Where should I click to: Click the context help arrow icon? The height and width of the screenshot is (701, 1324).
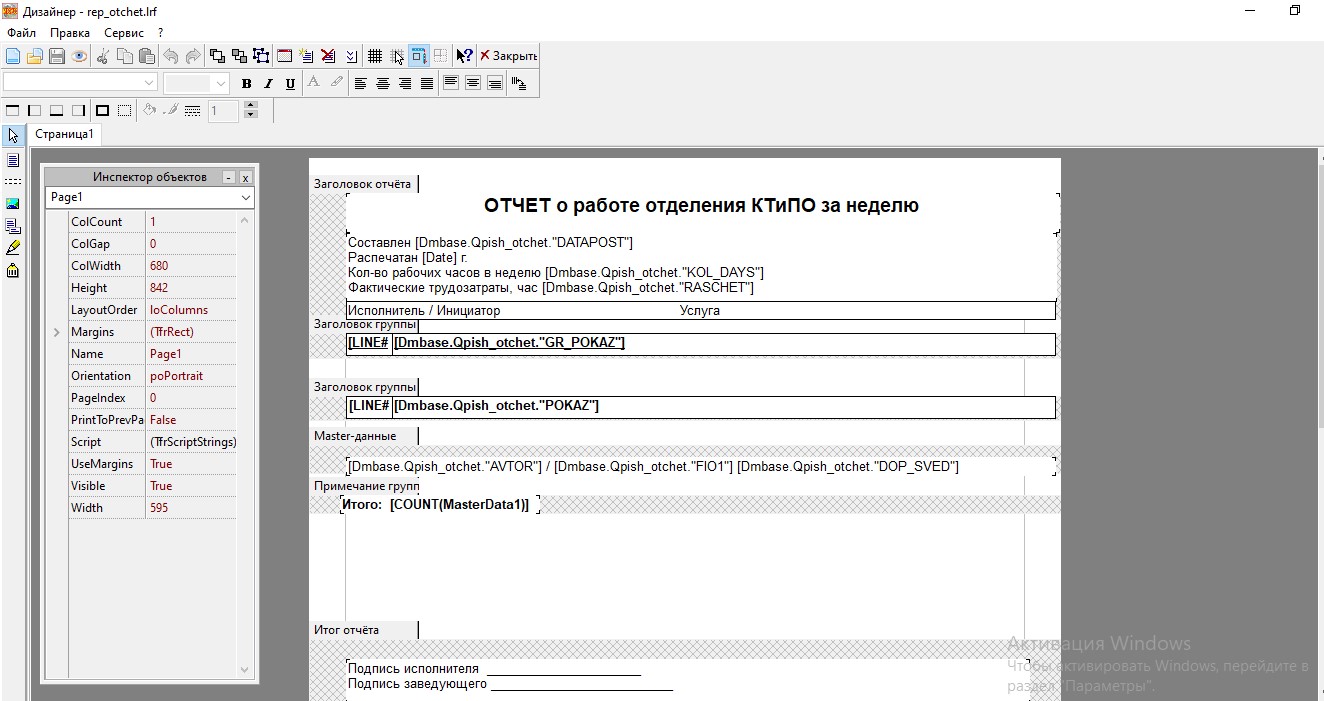[x=464, y=56]
